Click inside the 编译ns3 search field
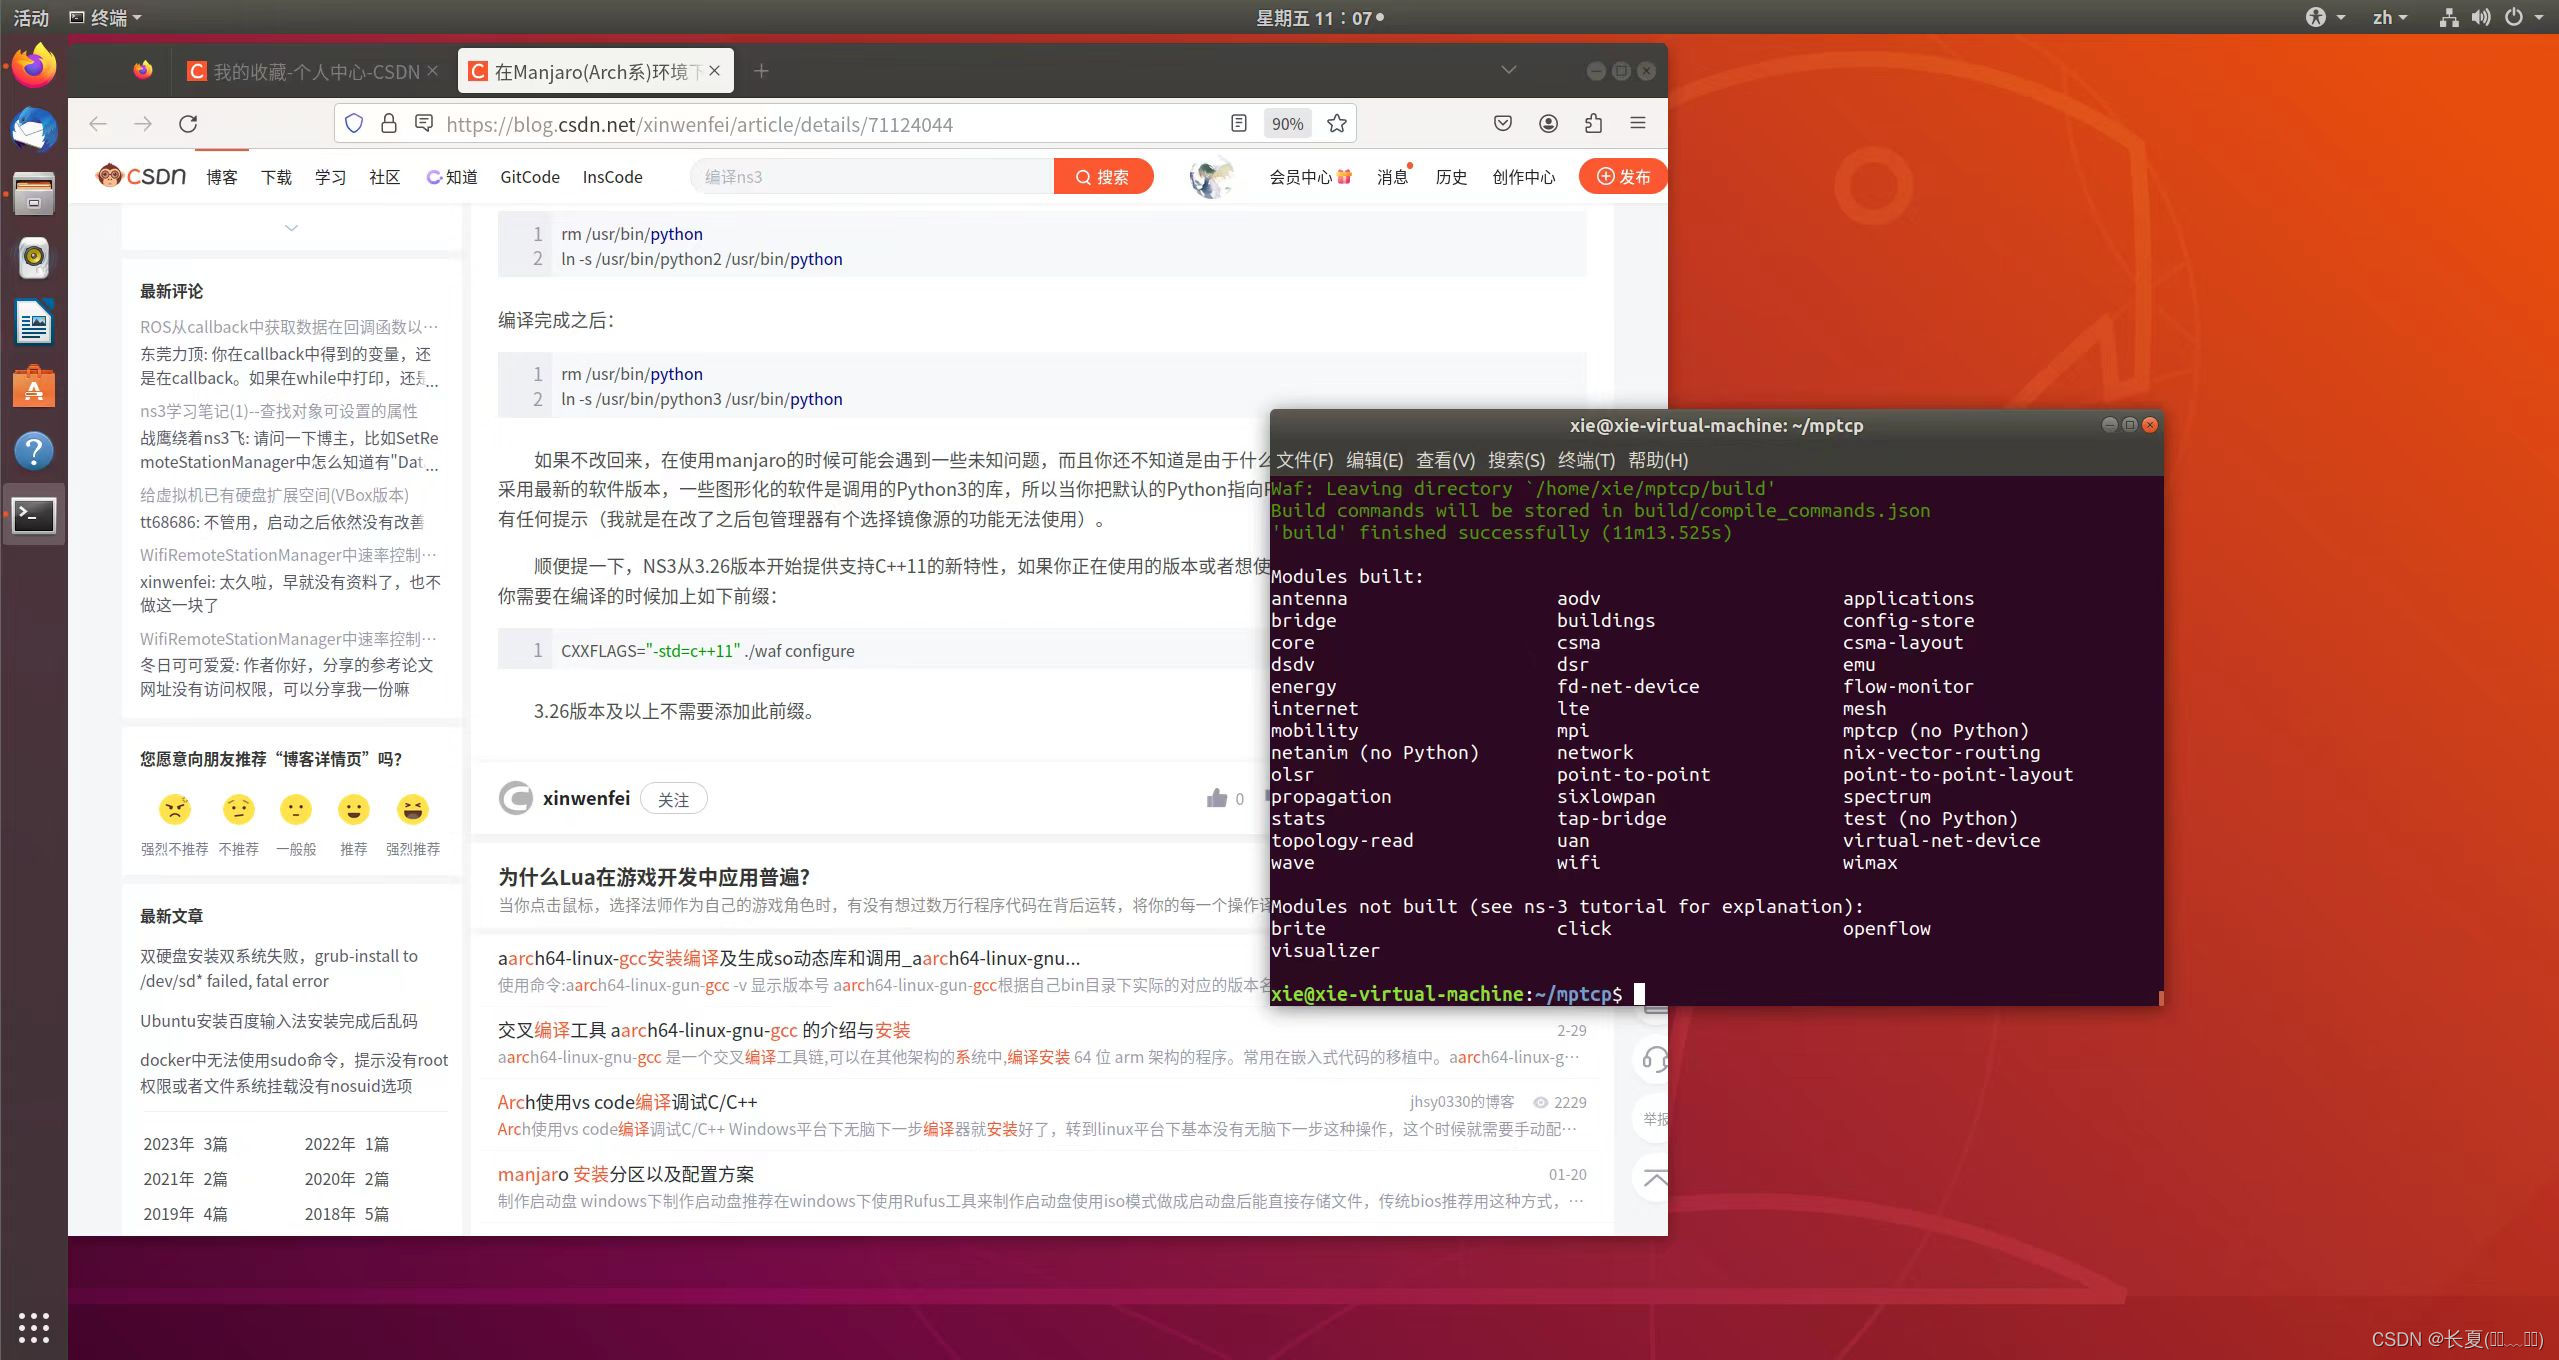 tap(870, 176)
